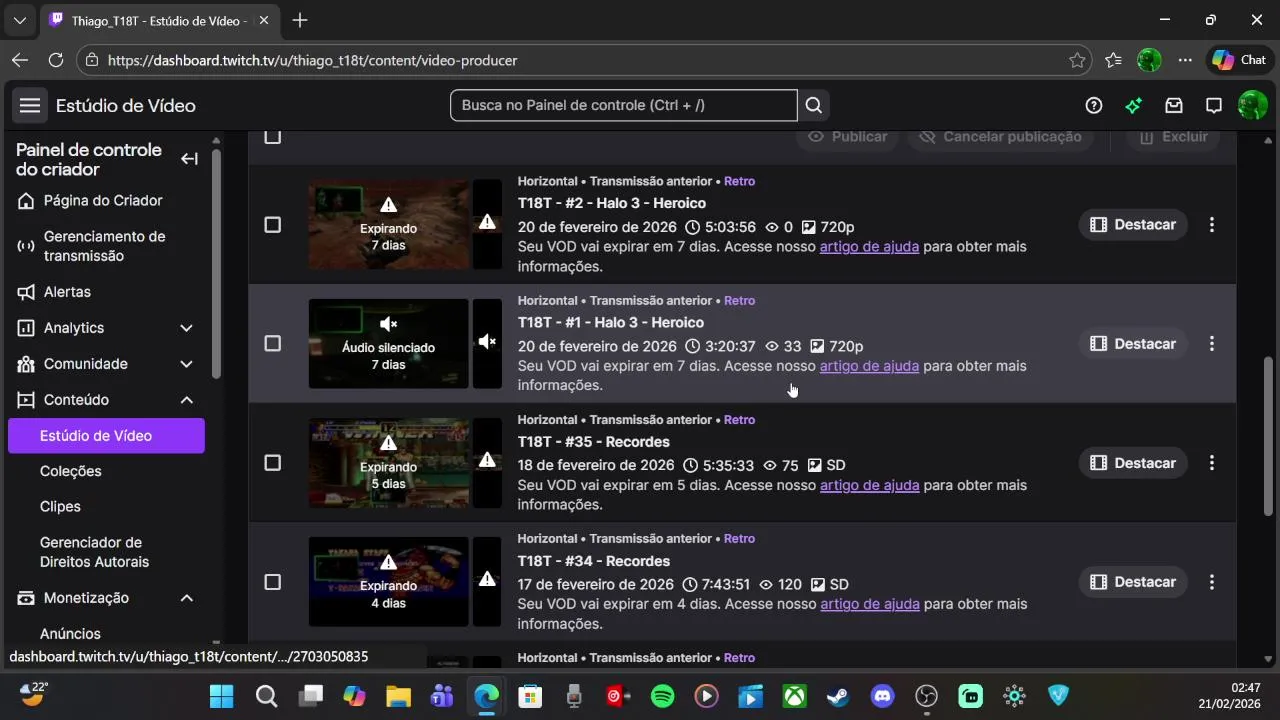This screenshot has width=1280, height=720.
Task: Open options menu for Halo 3 #2 video
Action: (1212, 224)
